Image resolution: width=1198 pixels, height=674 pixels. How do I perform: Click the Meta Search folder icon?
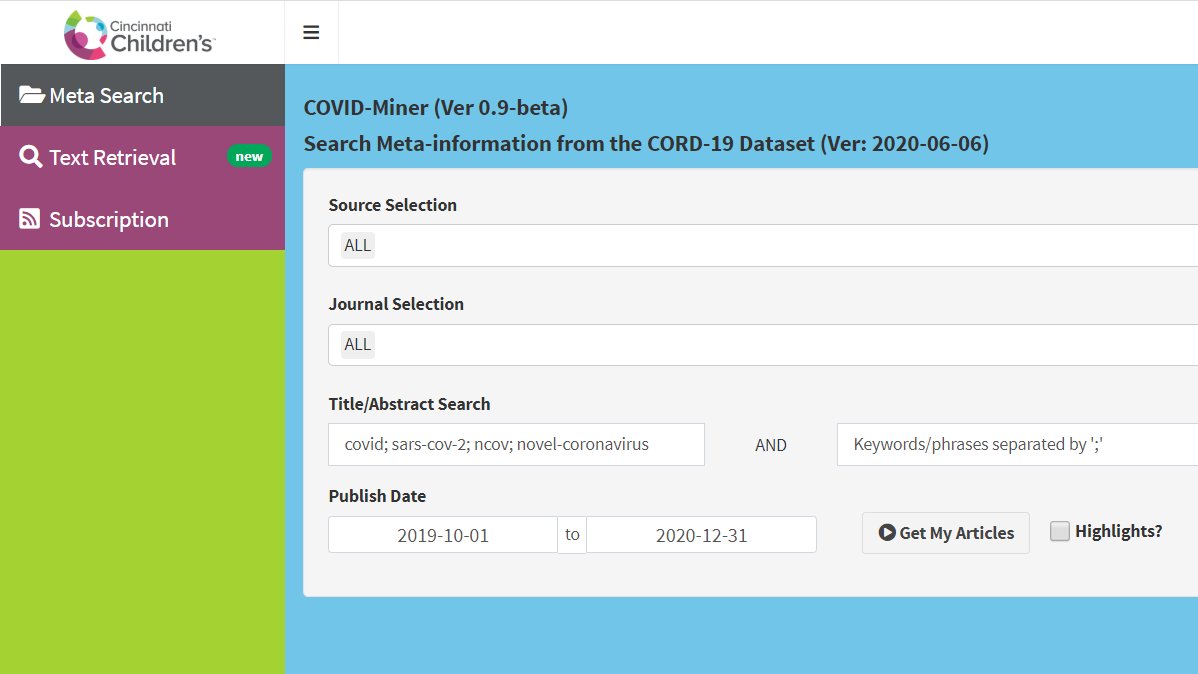(31, 95)
